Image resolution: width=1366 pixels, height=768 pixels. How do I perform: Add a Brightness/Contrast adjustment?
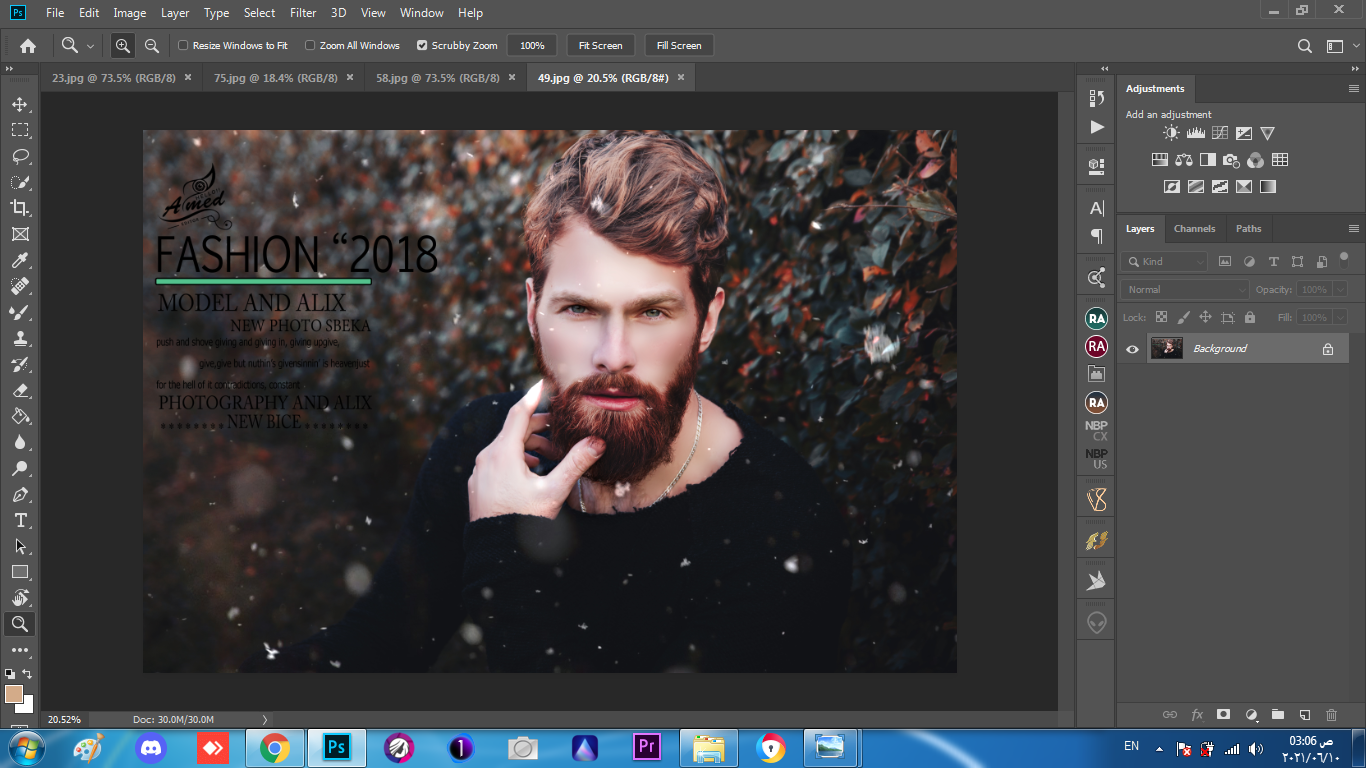[1171, 133]
